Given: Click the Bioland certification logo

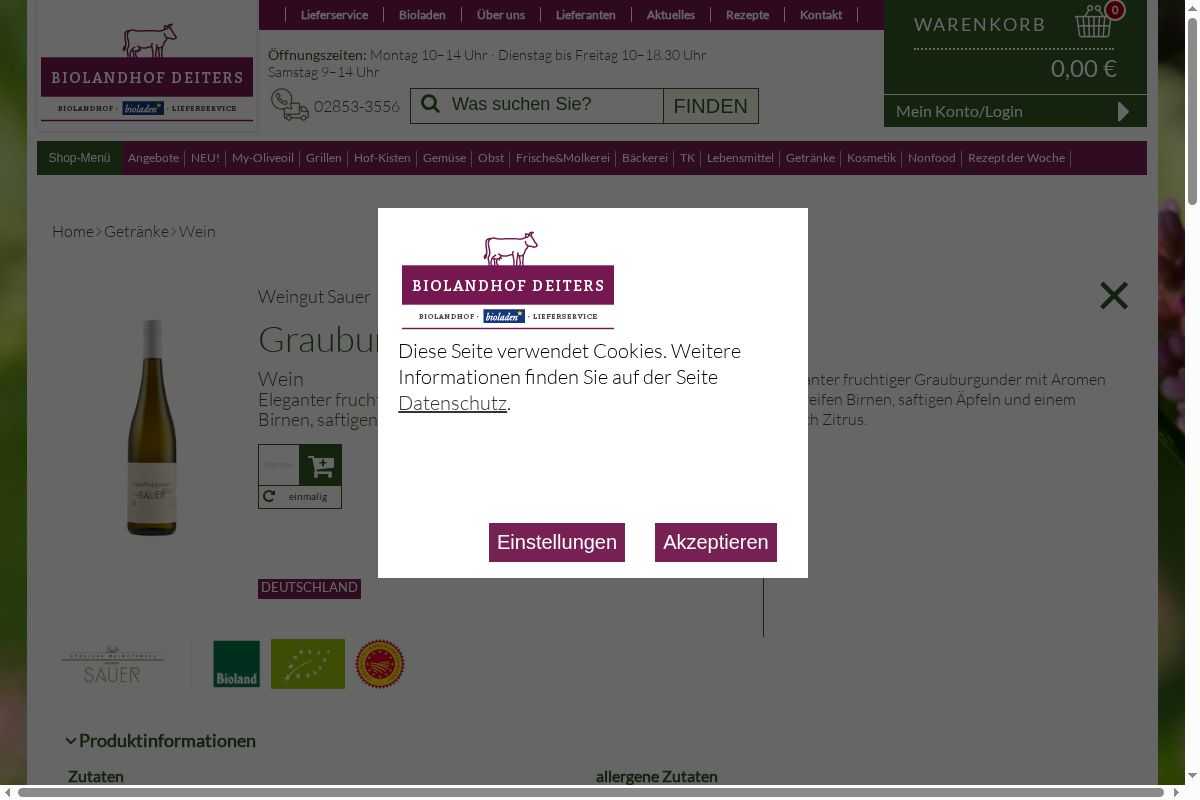Looking at the screenshot, I should [x=236, y=664].
